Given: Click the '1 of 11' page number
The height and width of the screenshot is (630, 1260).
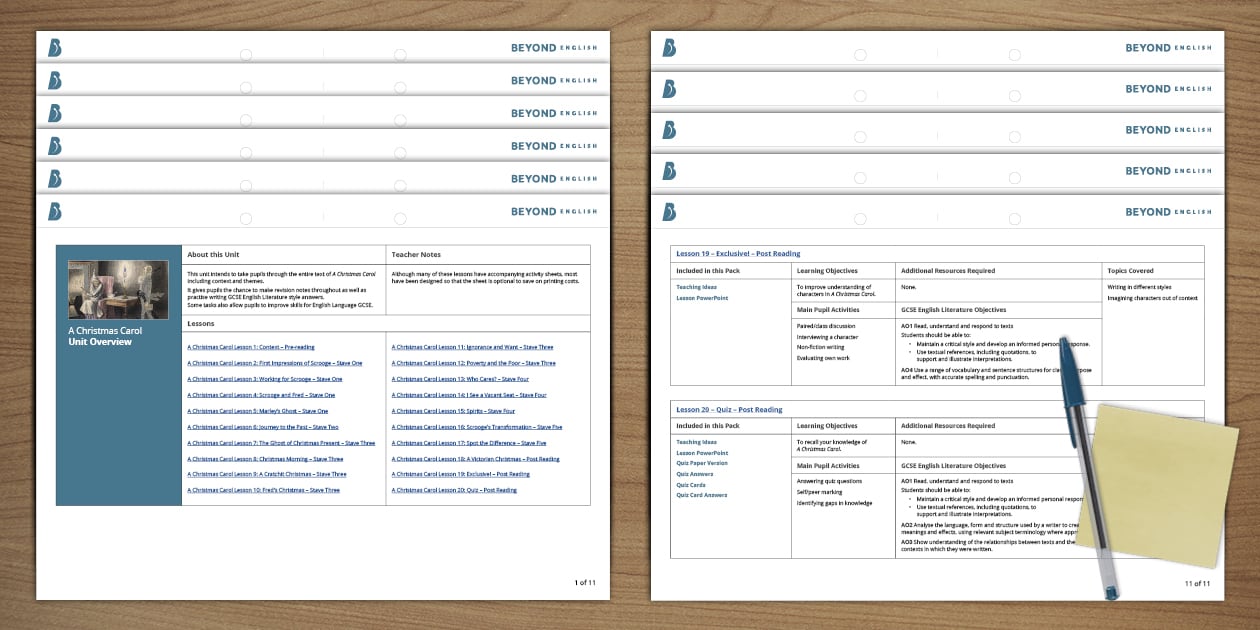Looking at the screenshot, I should pyautogui.click(x=585, y=582).
